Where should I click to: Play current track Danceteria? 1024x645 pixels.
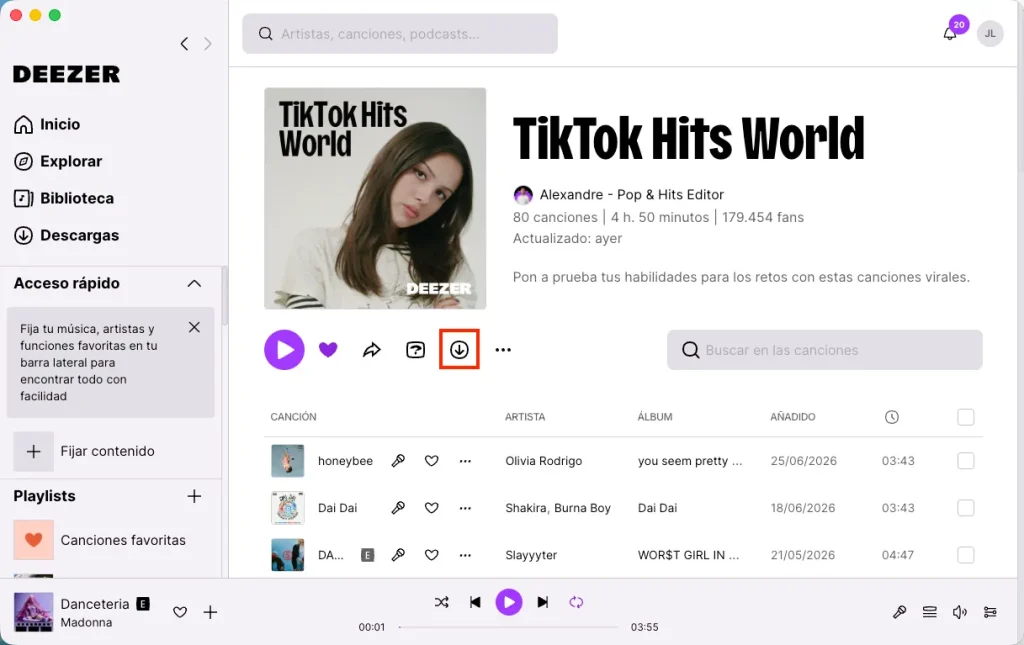pos(509,602)
